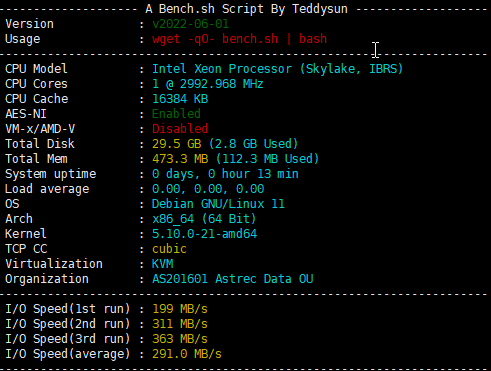
Task: Select the OS value Debian GNU/Linux 11
Action: (218, 204)
